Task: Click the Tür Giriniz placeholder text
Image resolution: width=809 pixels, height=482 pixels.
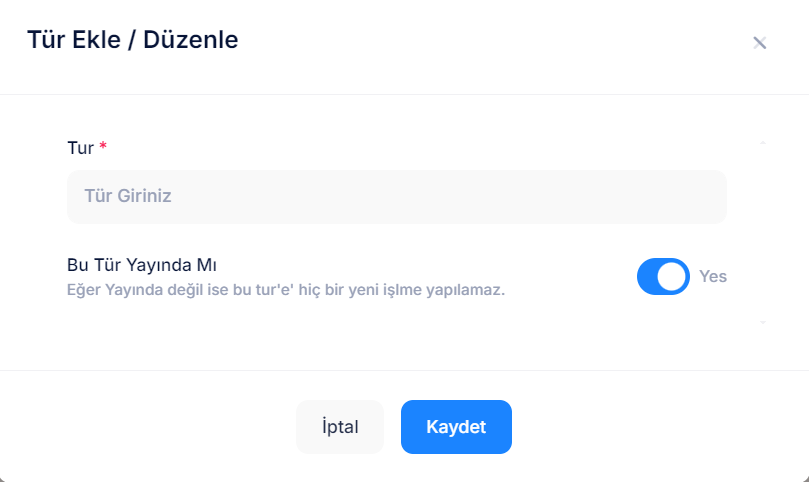Action: click(x=128, y=197)
